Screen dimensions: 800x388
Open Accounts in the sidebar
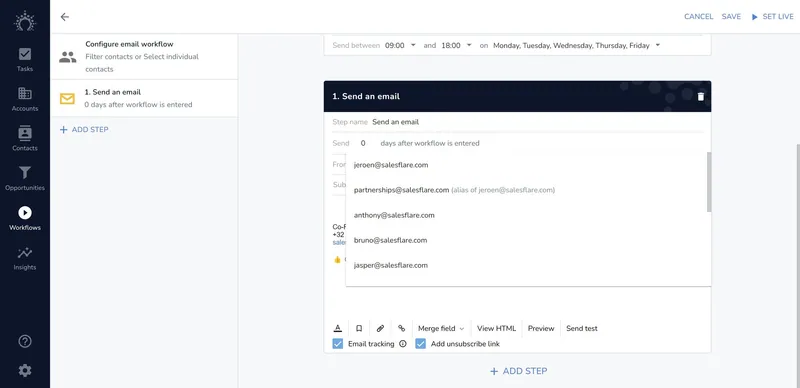(x=24, y=99)
